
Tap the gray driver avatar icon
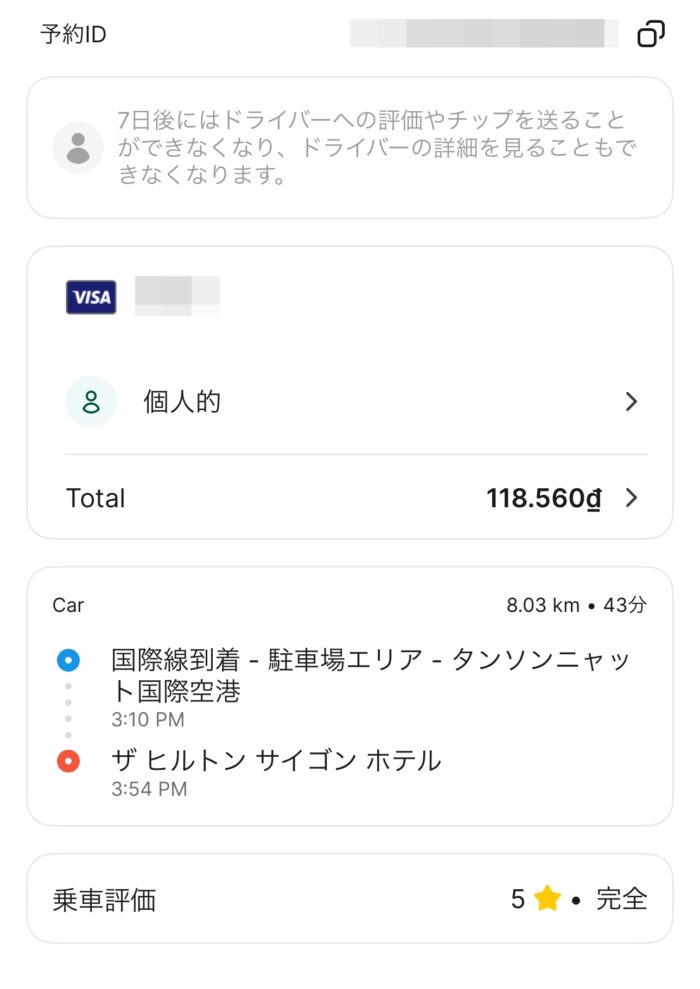click(78, 148)
